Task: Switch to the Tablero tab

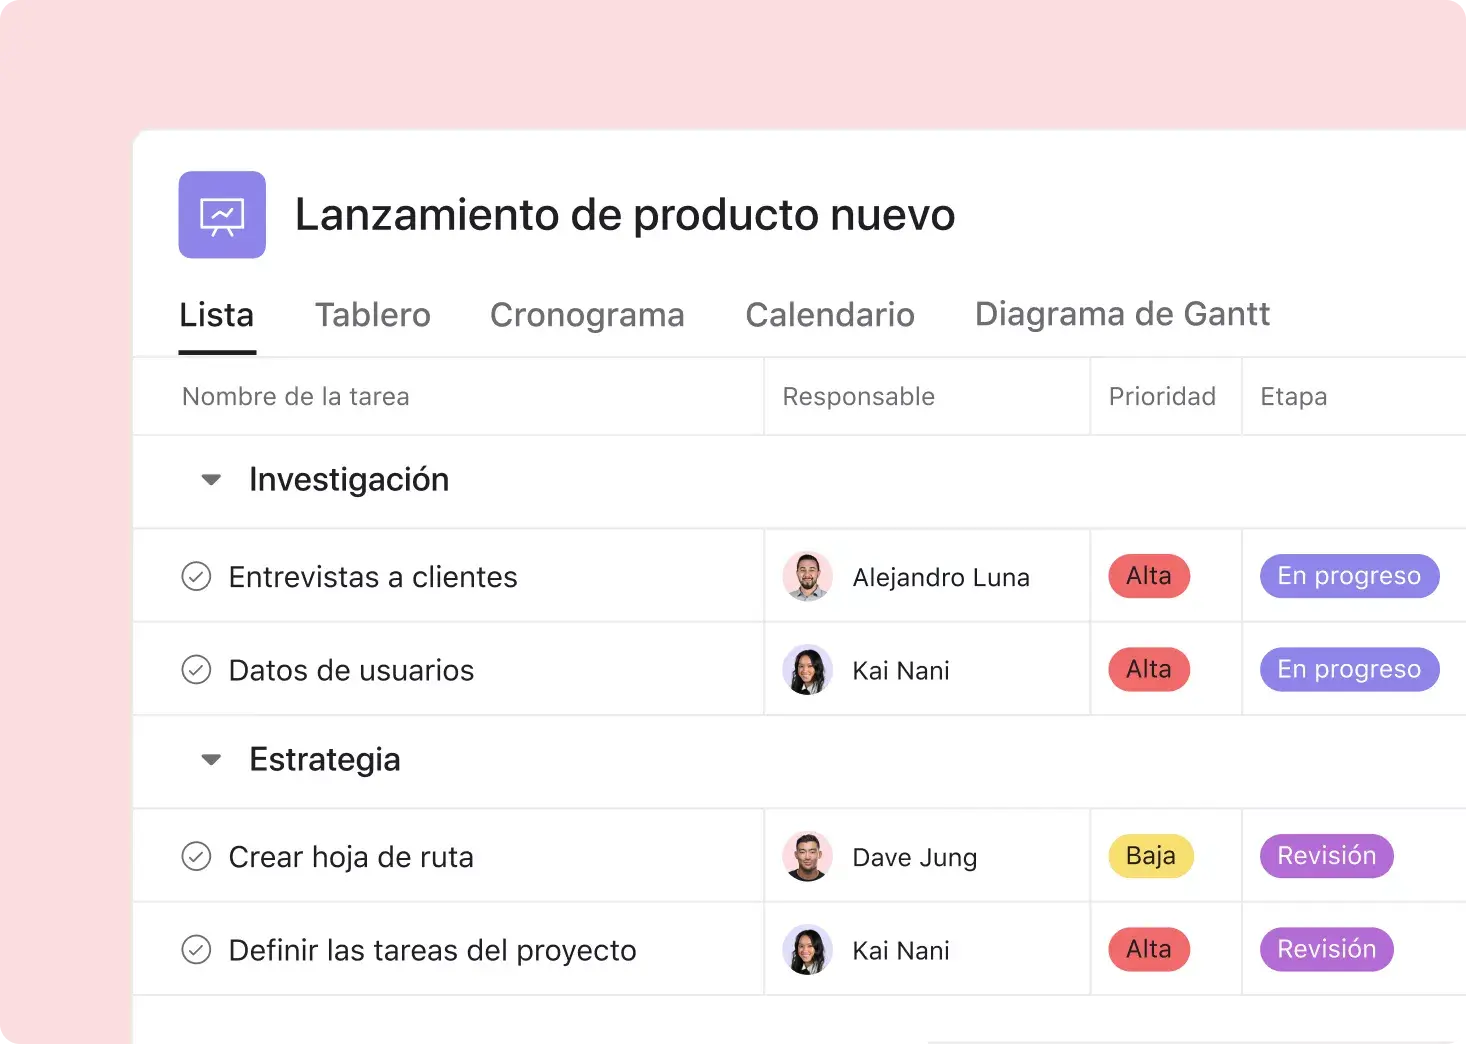Action: [x=372, y=315]
